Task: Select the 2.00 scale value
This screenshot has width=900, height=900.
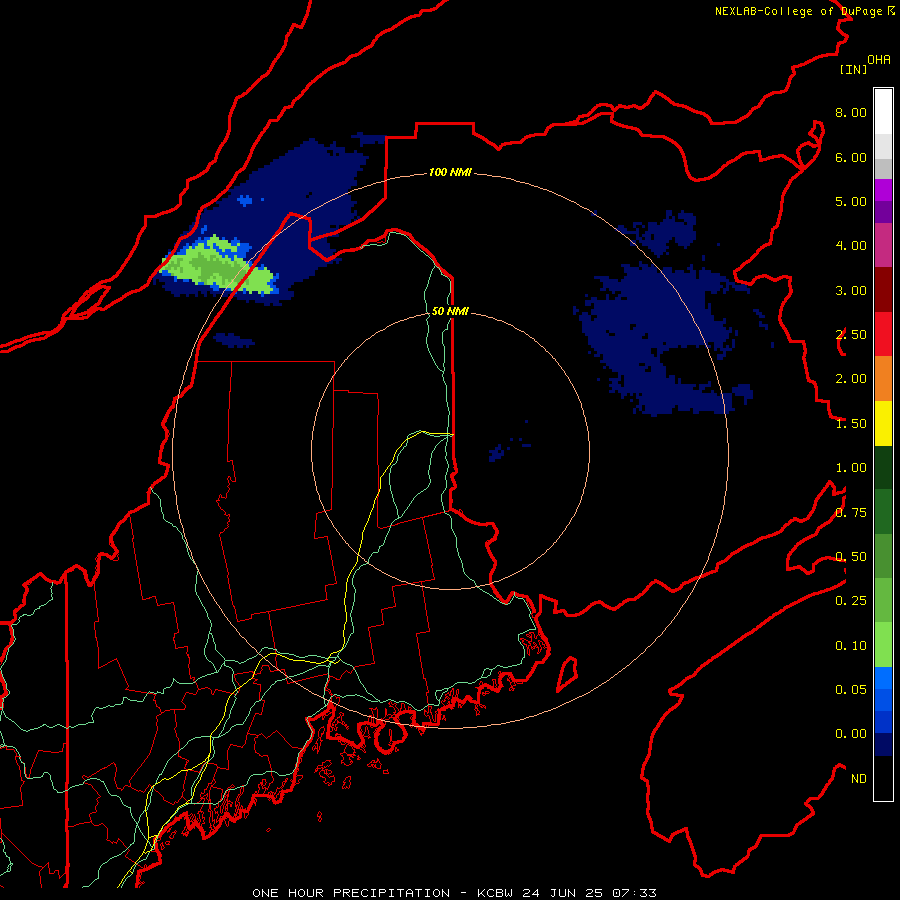Action: [851, 379]
